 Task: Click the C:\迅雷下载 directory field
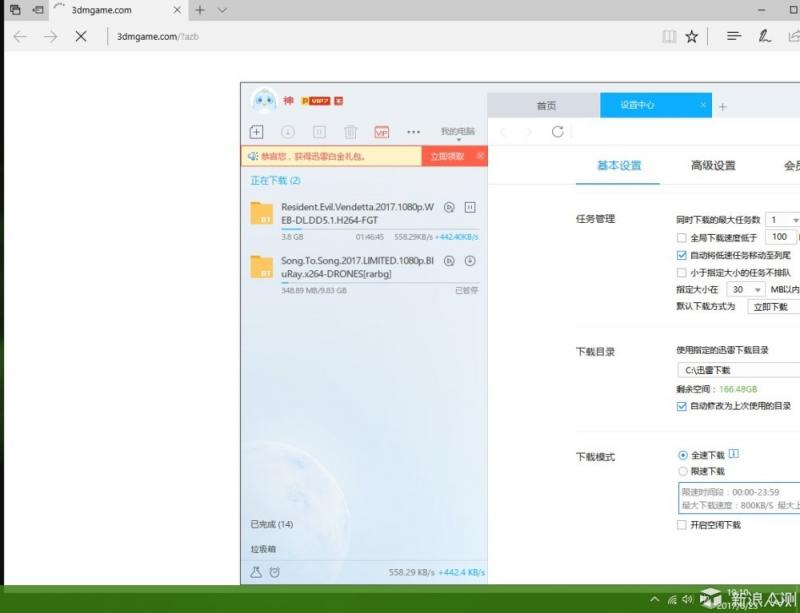pyautogui.click(x=739, y=370)
